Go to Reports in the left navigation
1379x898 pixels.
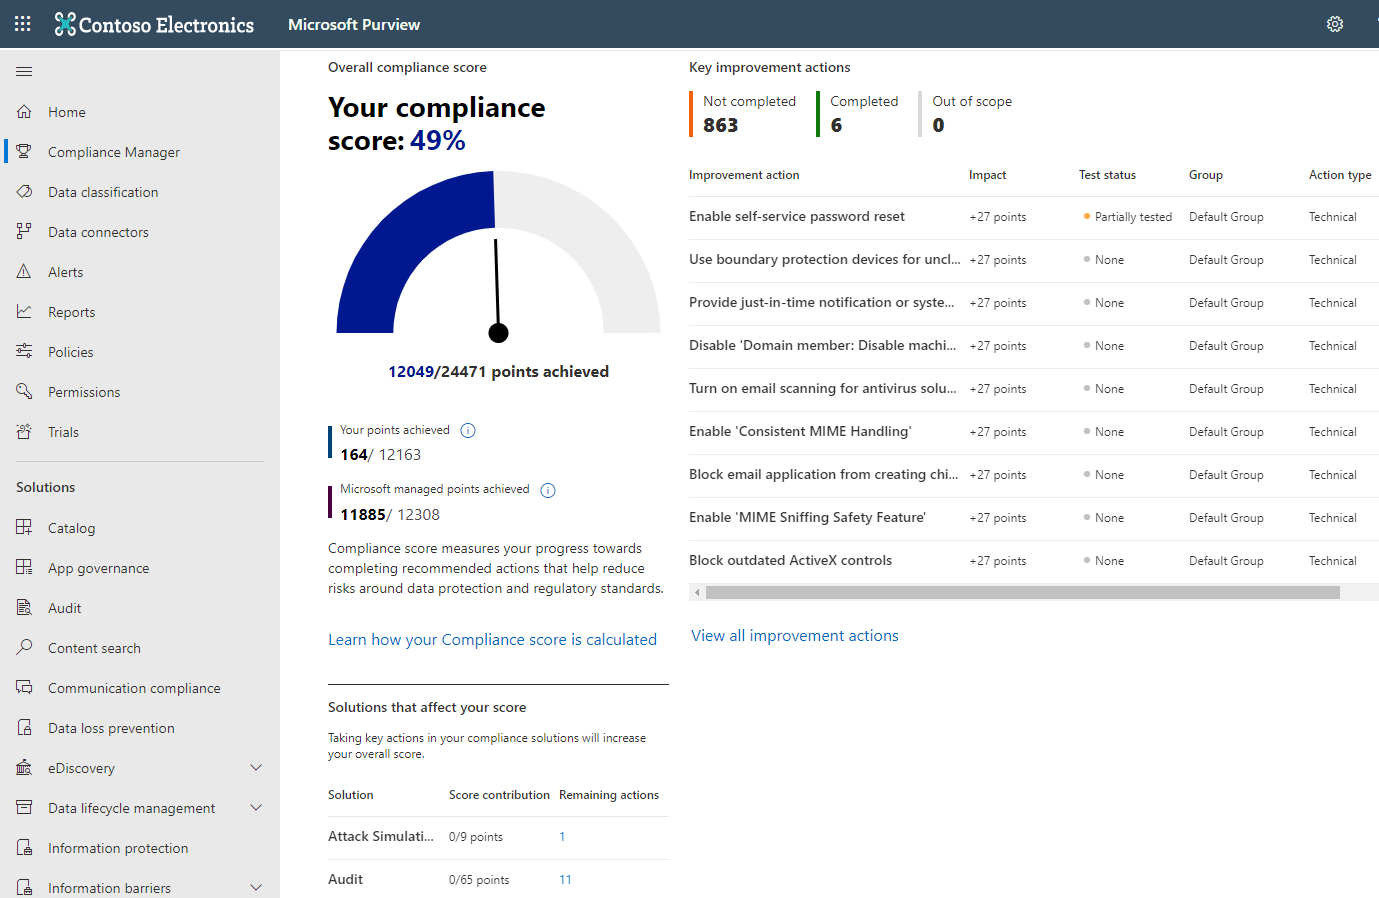pyautogui.click(x=72, y=312)
